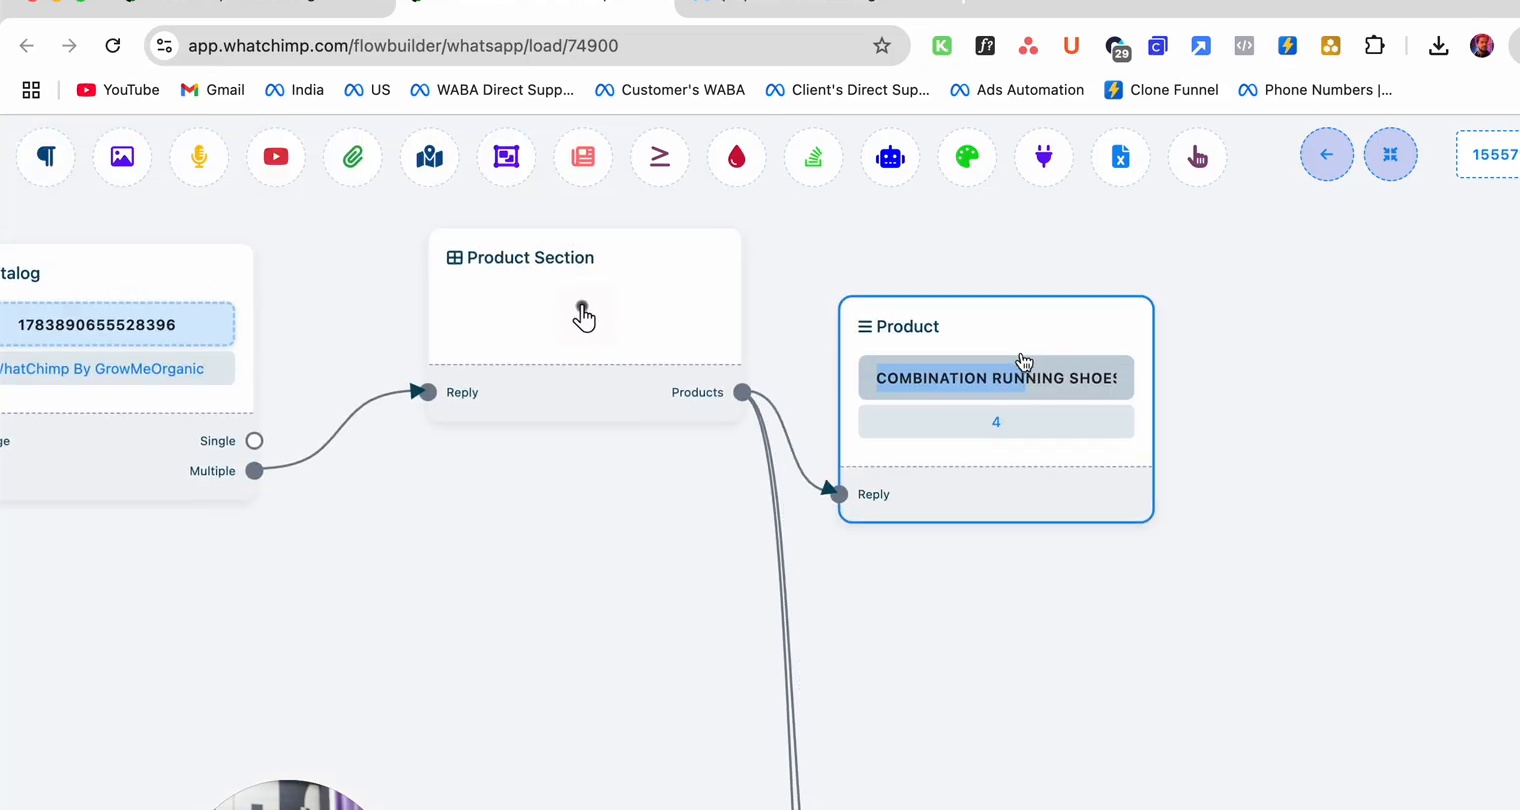Select the pink newspaper list icon
This screenshot has height=810, width=1520.
583,157
